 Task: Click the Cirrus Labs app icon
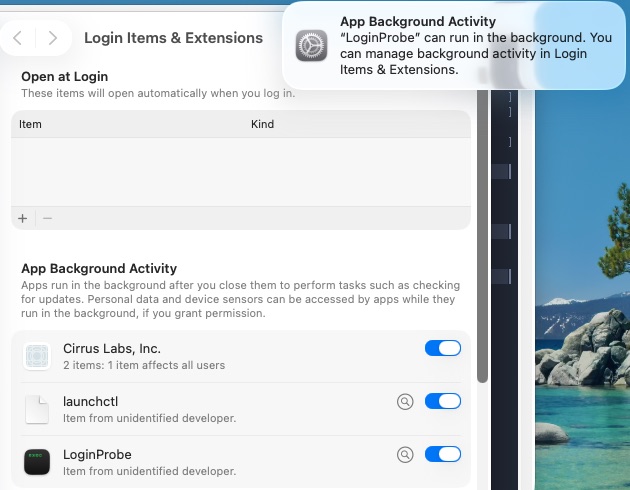pos(37,356)
